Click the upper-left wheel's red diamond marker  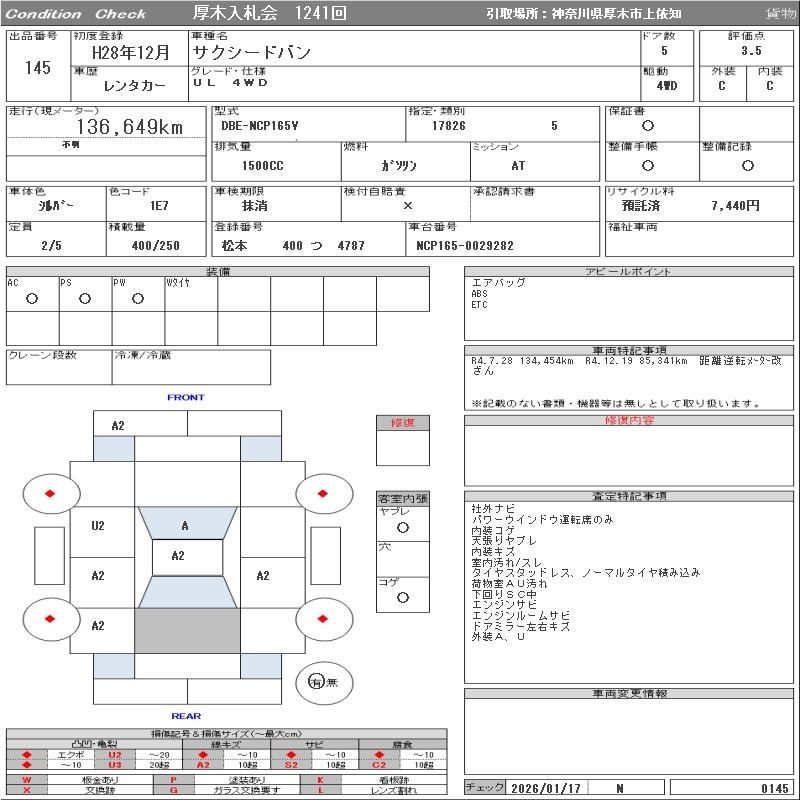(x=49, y=493)
